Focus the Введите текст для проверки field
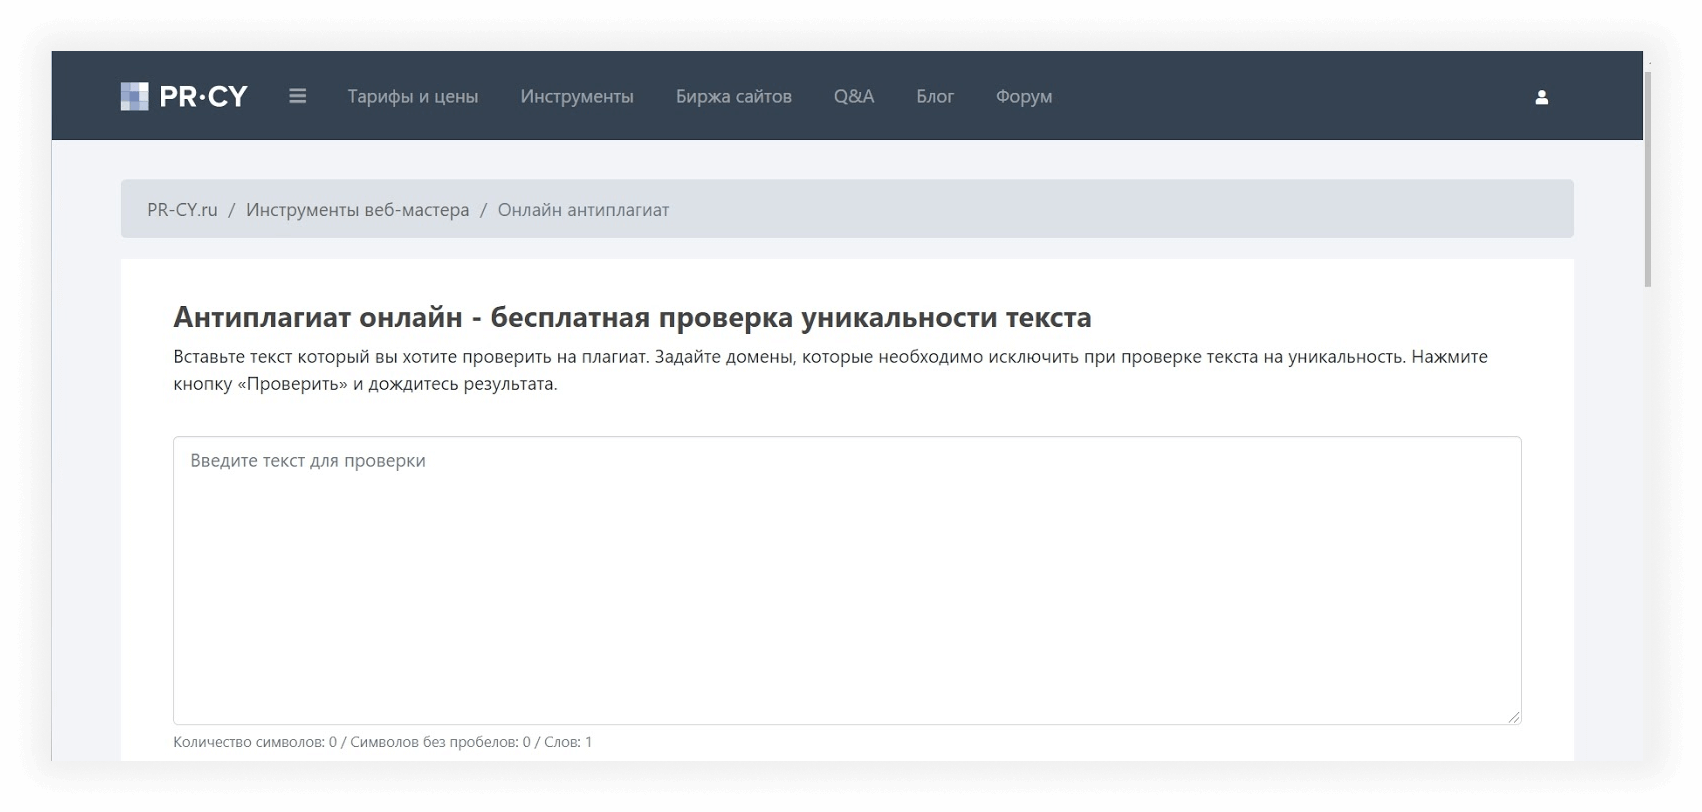 click(x=847, y=580)
